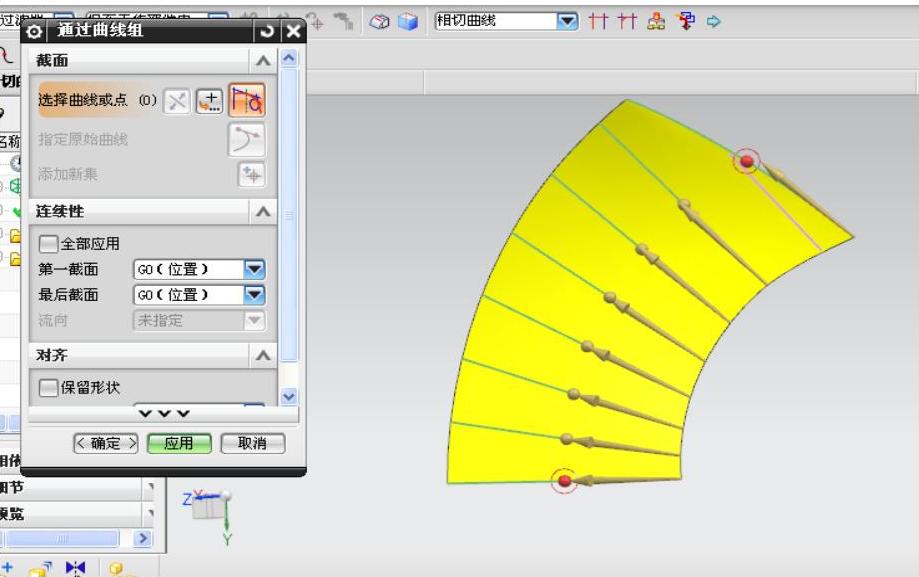Open the 第一截面 continuity dropdown
The image size is (919, 577).
(x=254, y=270)
